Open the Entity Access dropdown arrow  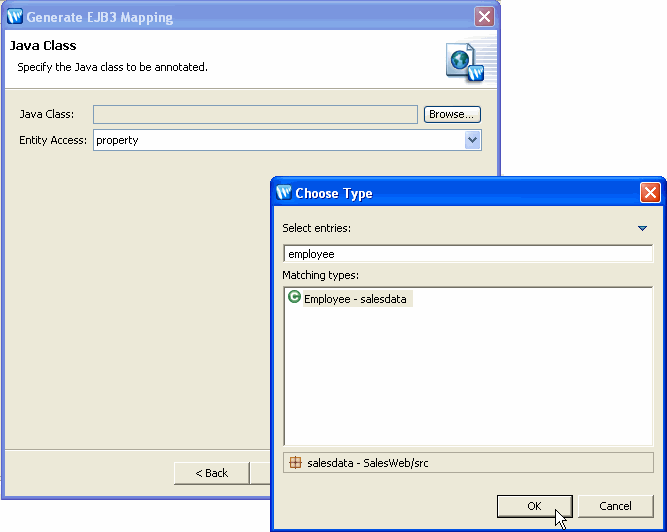click(x=473, y=140)
